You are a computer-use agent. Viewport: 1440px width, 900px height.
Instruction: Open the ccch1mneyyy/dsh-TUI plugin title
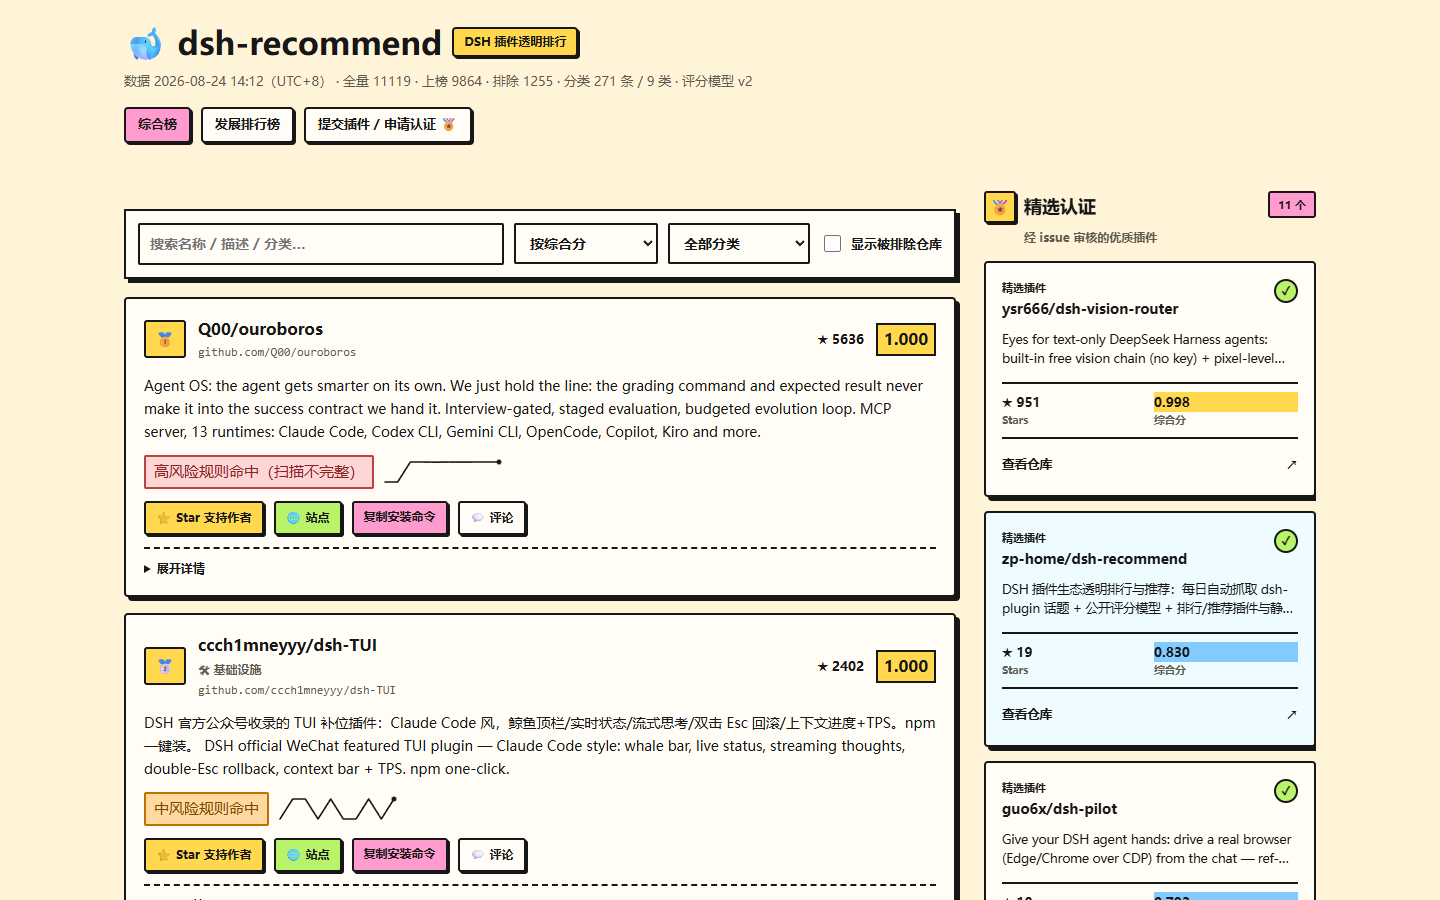(x=287, y=645)
